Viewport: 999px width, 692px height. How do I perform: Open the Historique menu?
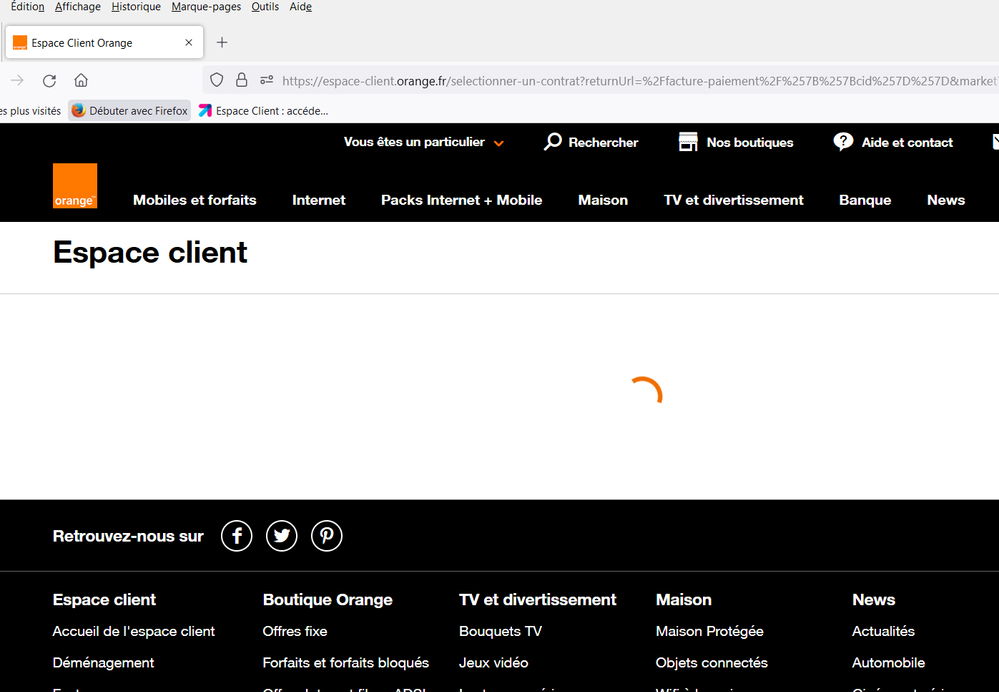pos(136,7)
